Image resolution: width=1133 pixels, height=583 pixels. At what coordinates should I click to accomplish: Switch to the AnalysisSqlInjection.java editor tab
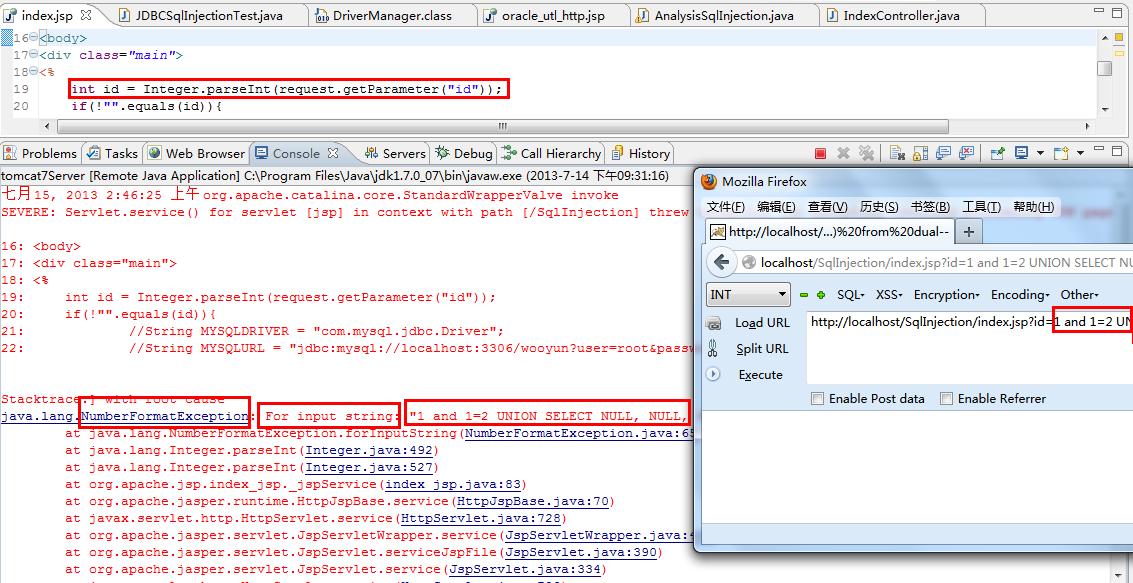tap(723, 15)
